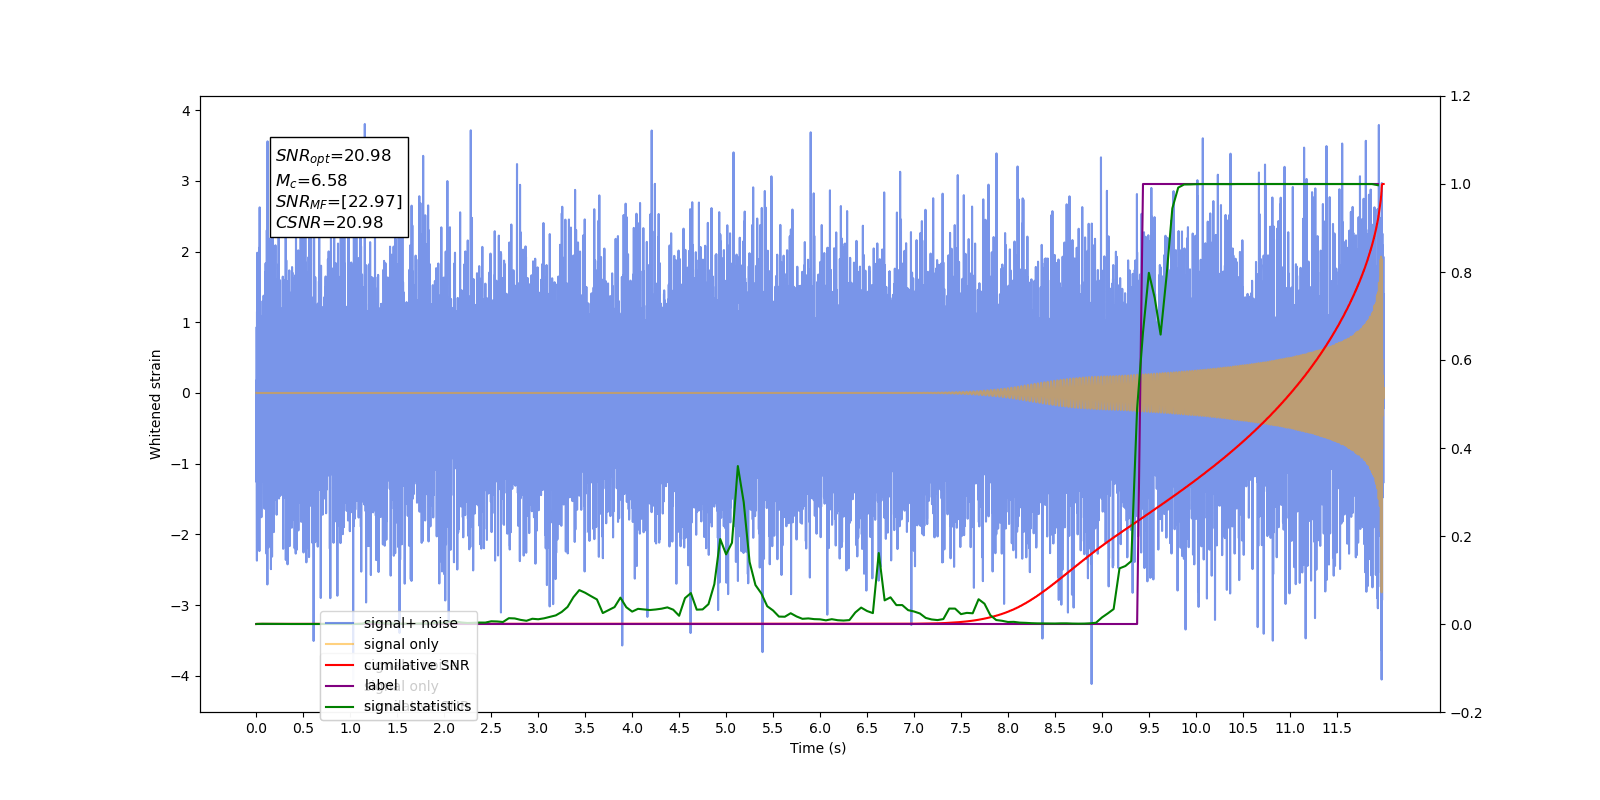Click the 11.5 x-axis tick label

(1337, 728)
